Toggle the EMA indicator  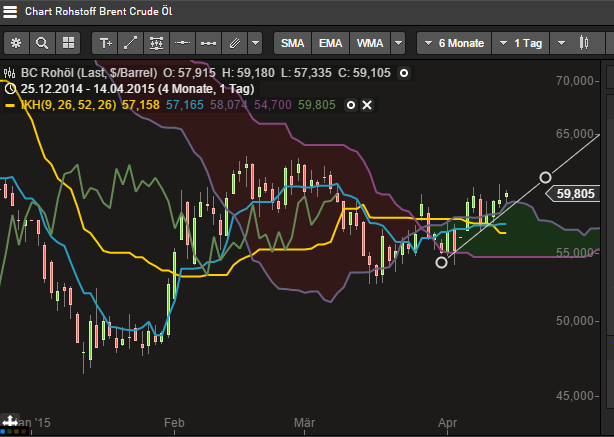pyautogui.click(x=331, y=44)
